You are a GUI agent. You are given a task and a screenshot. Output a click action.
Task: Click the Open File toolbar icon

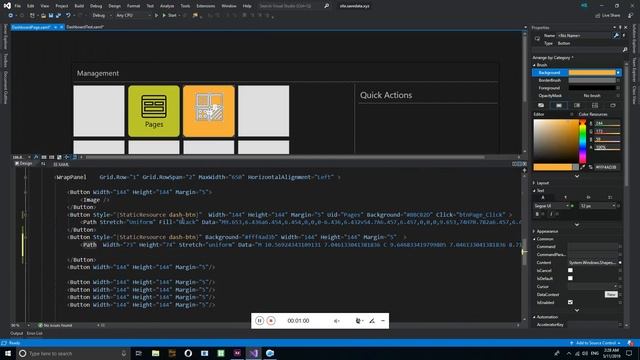pos(43,16)
